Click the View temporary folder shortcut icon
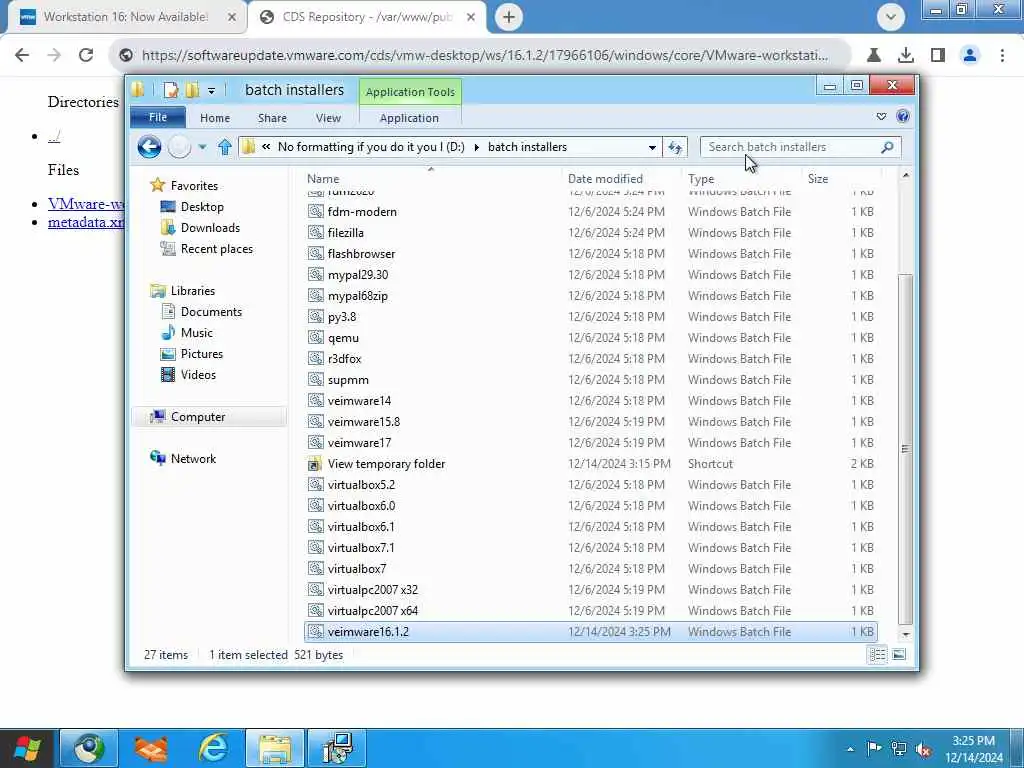Viewport: 1024px width, 768px height. [x=315, y=464]
